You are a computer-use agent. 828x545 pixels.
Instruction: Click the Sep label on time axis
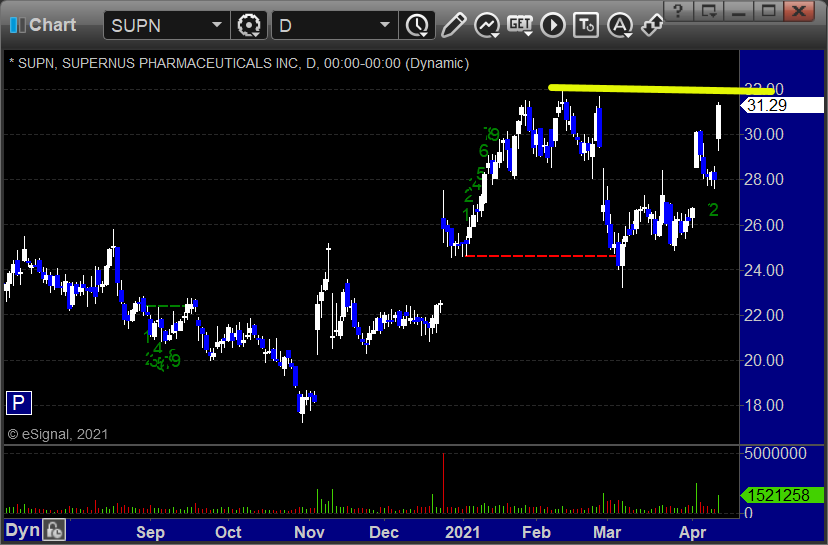pyautogui.click(x=150, y=532)
